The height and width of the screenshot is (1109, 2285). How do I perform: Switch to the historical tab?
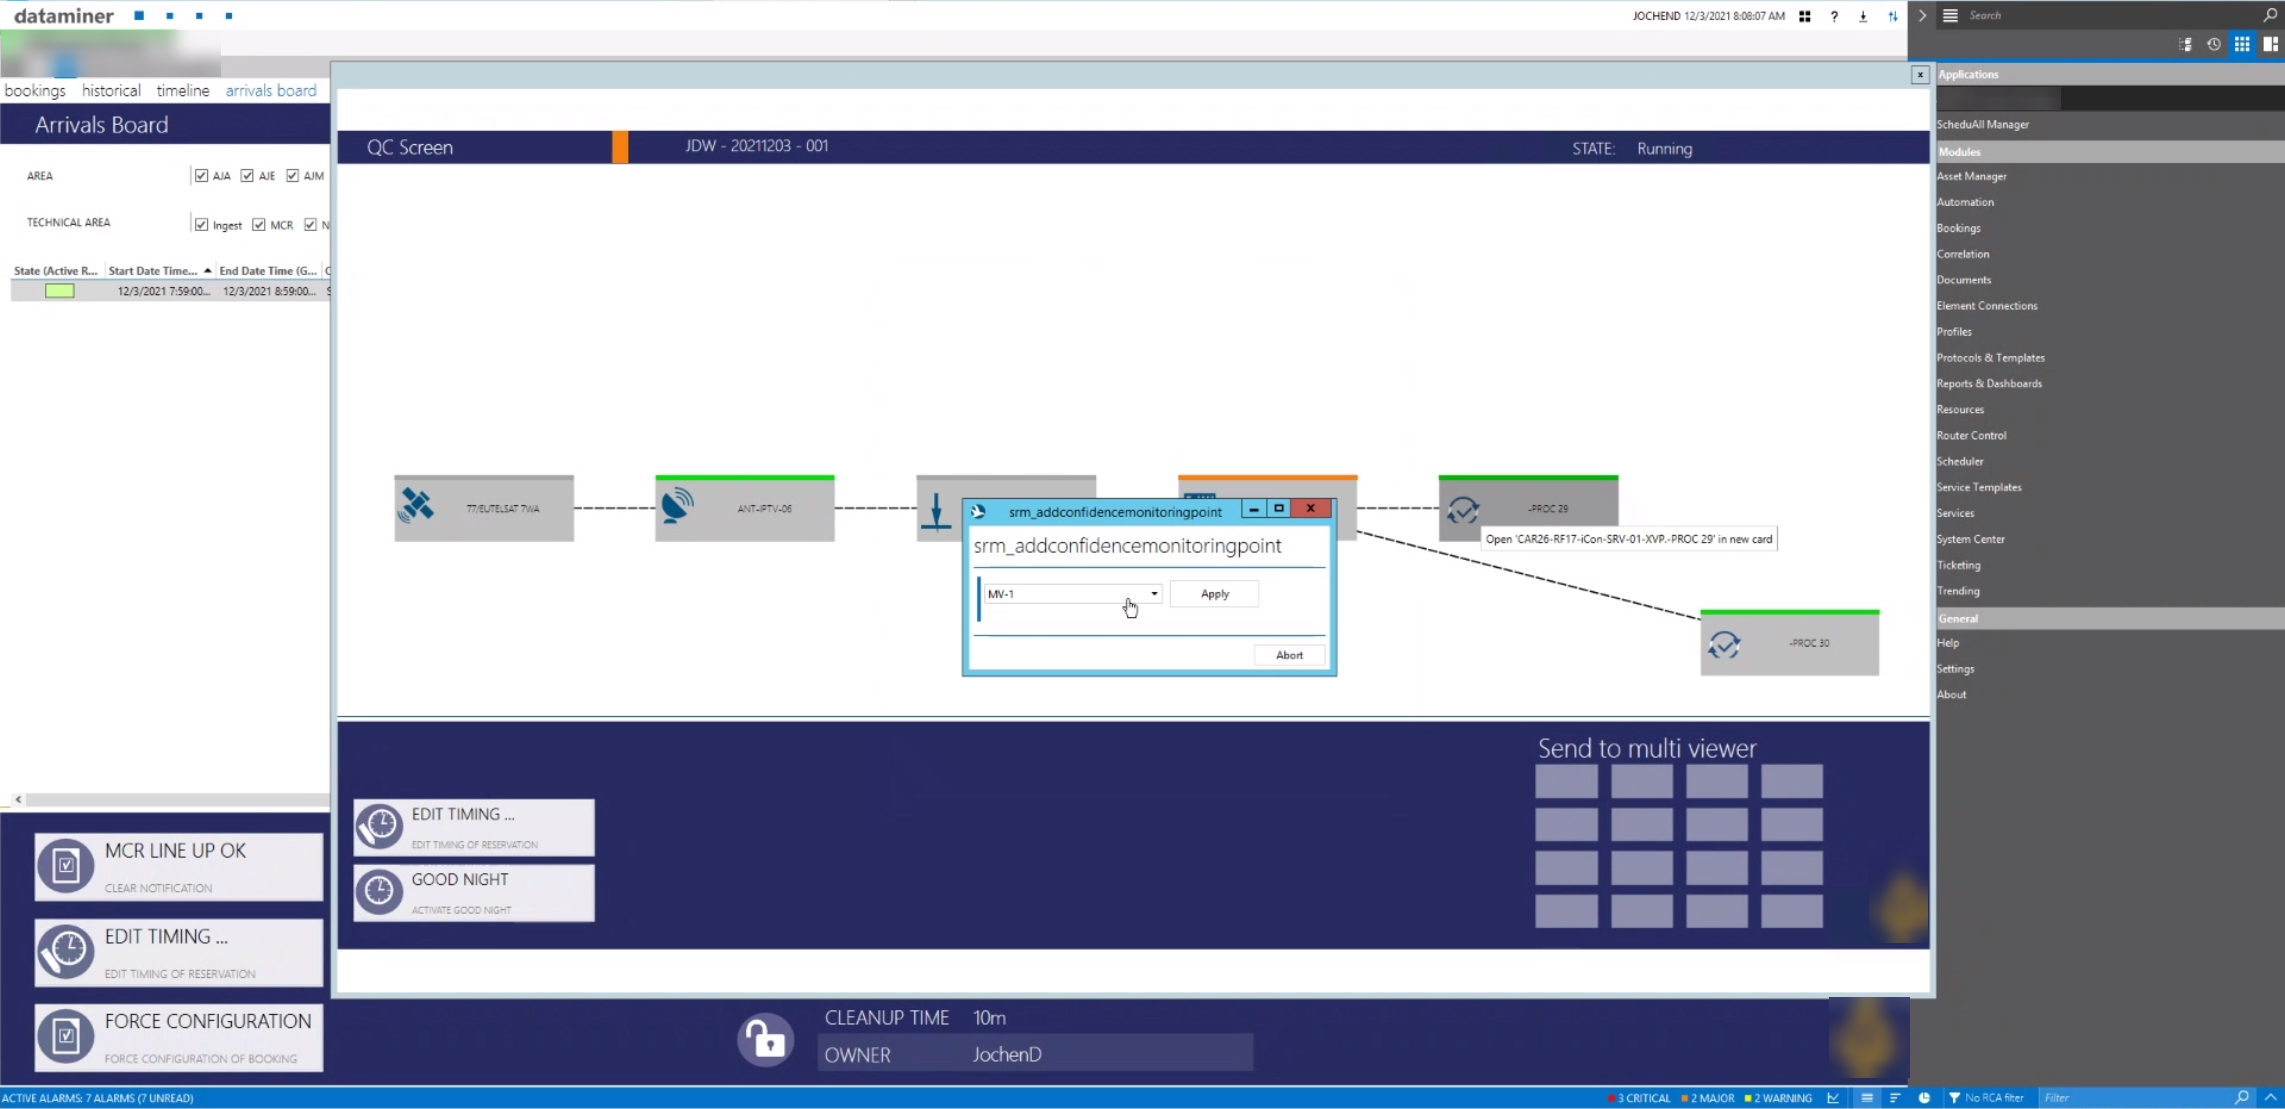click(111, 91)
